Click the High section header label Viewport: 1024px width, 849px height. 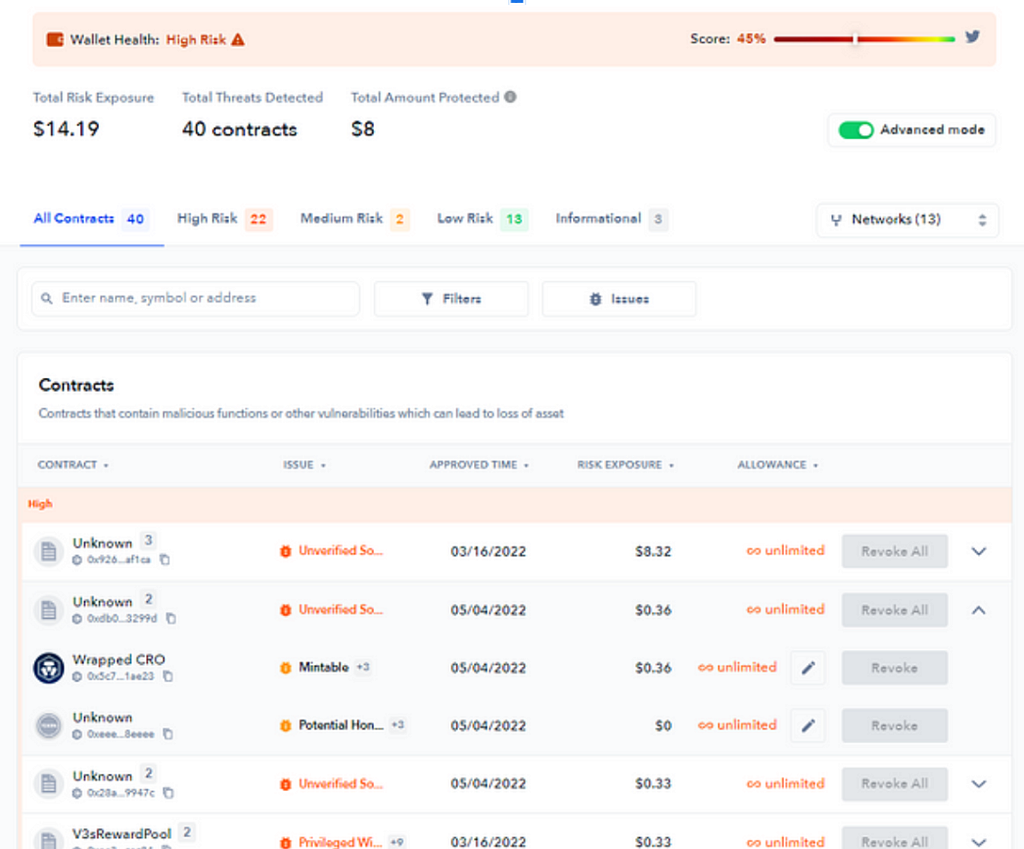tap(40, 504)
